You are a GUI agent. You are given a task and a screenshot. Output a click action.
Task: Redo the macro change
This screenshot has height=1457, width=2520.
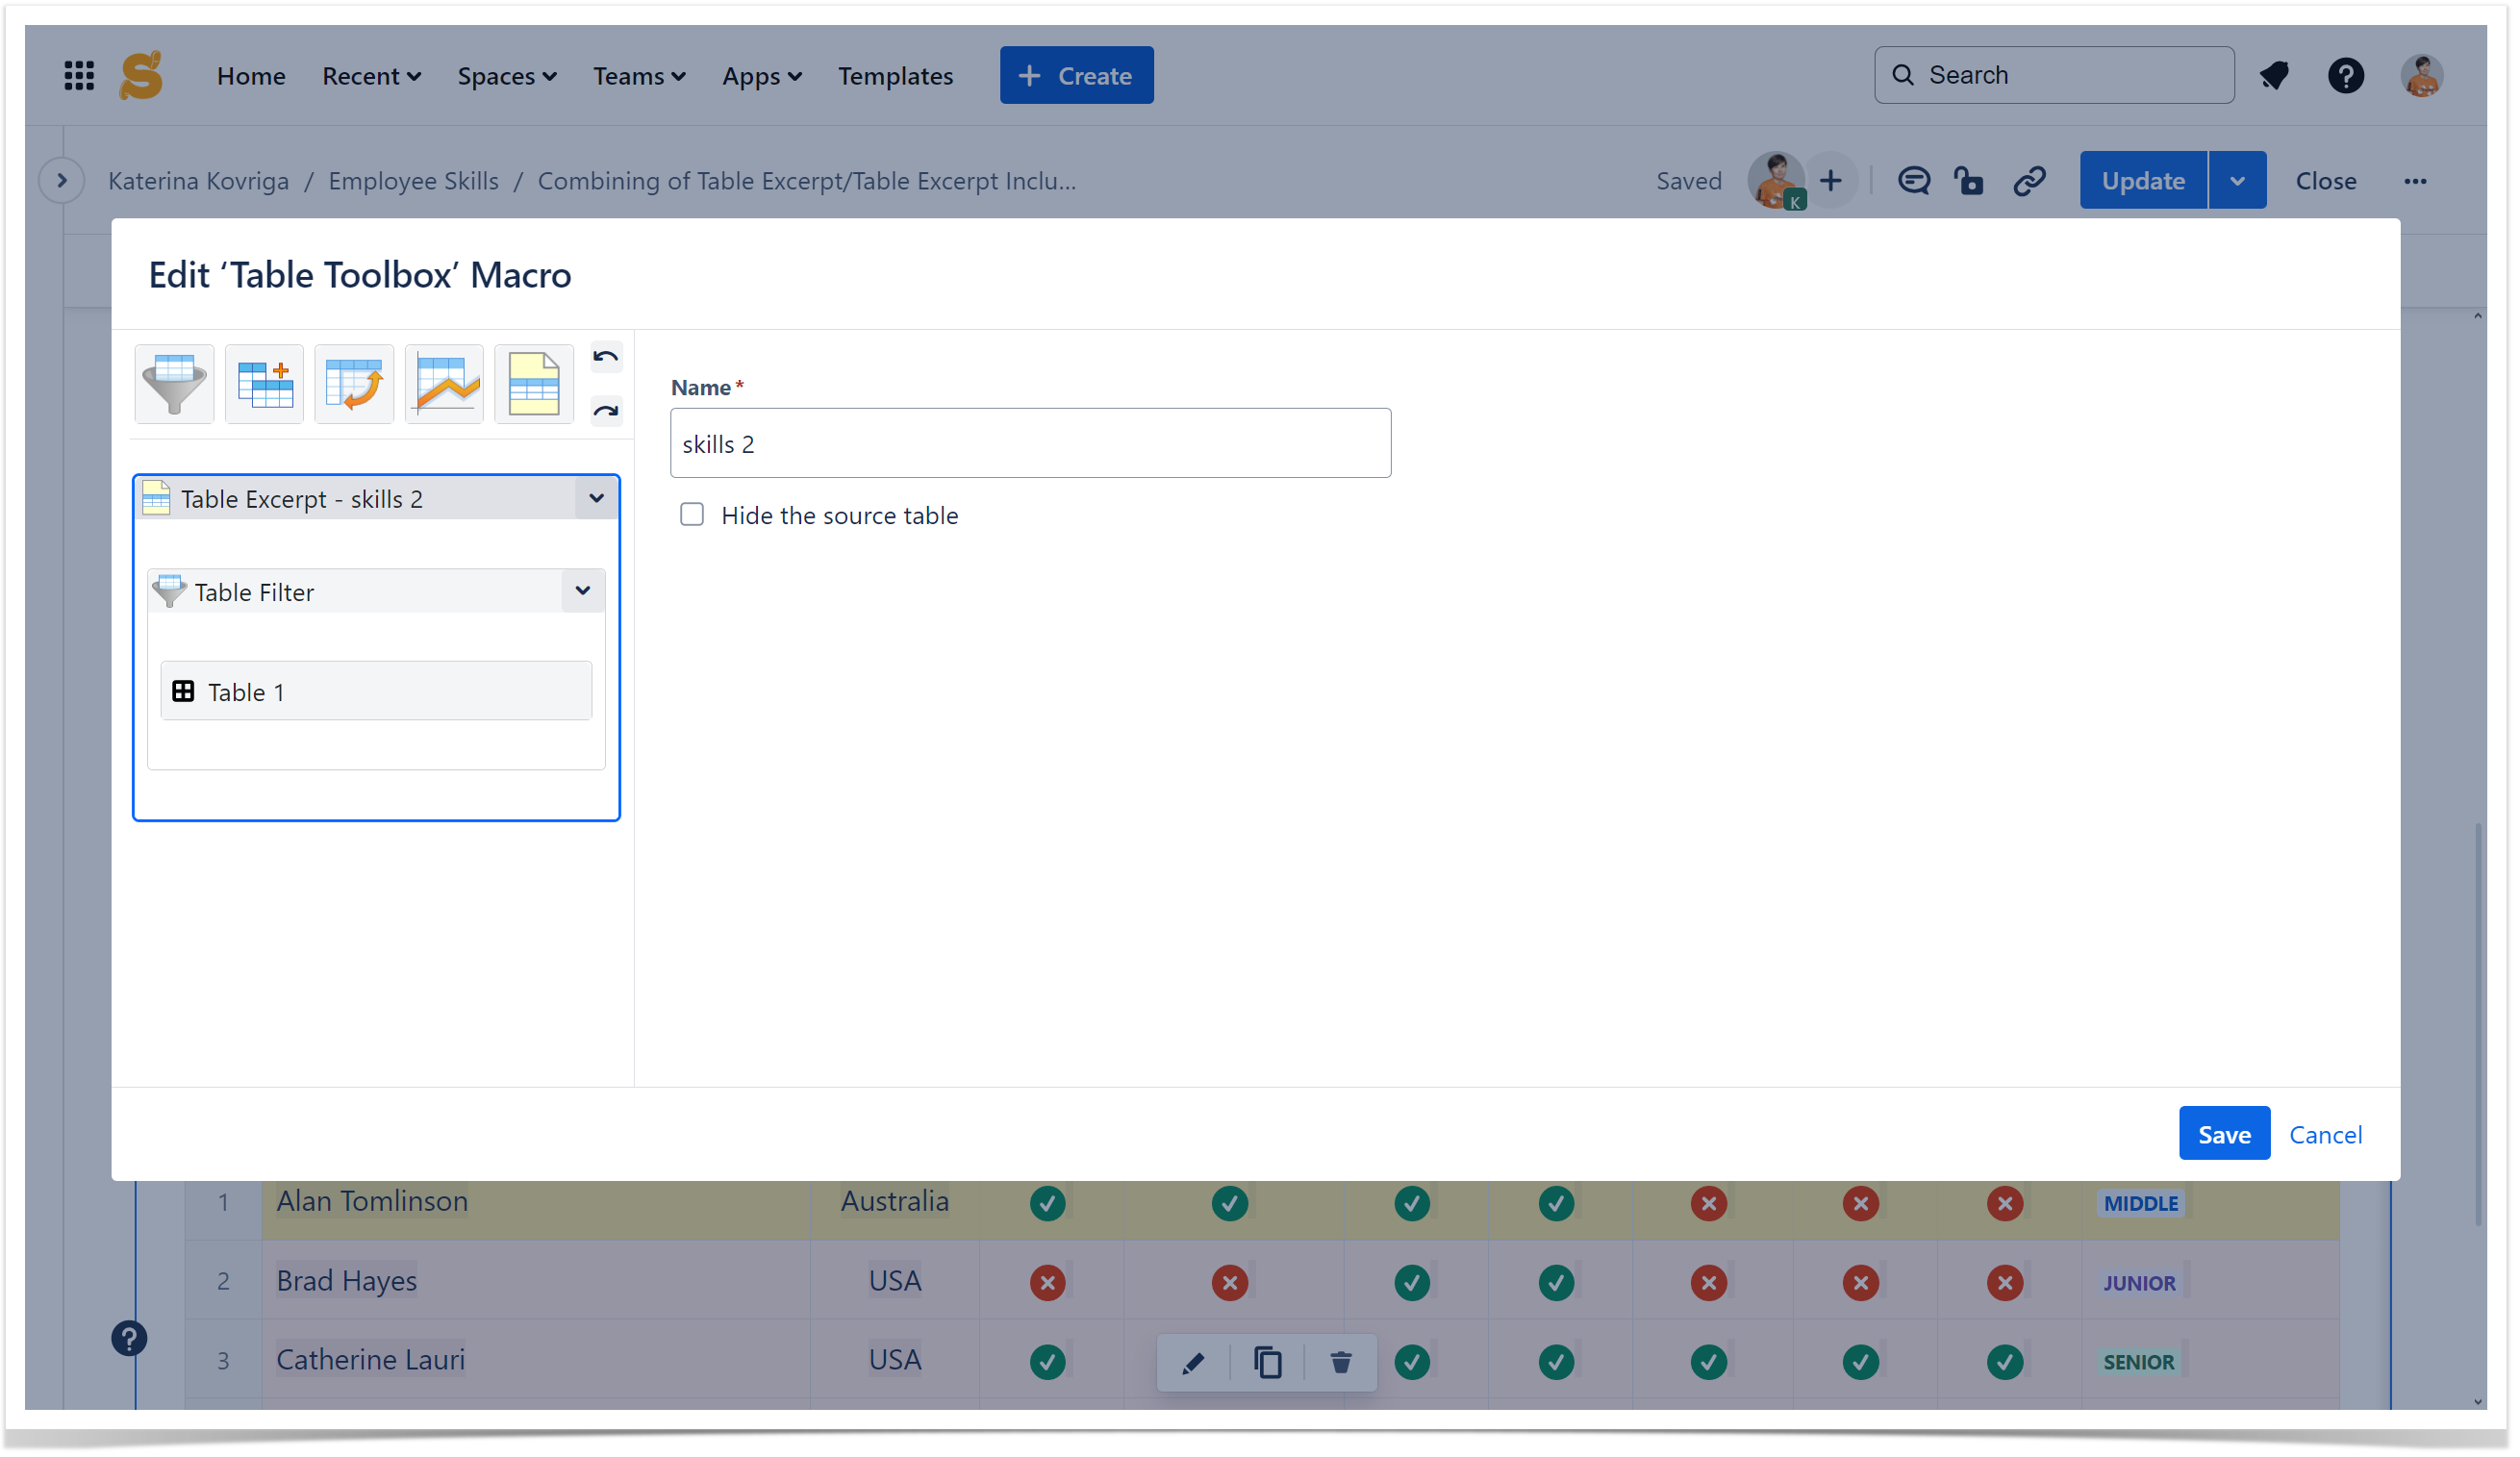[x=606, y=411]
